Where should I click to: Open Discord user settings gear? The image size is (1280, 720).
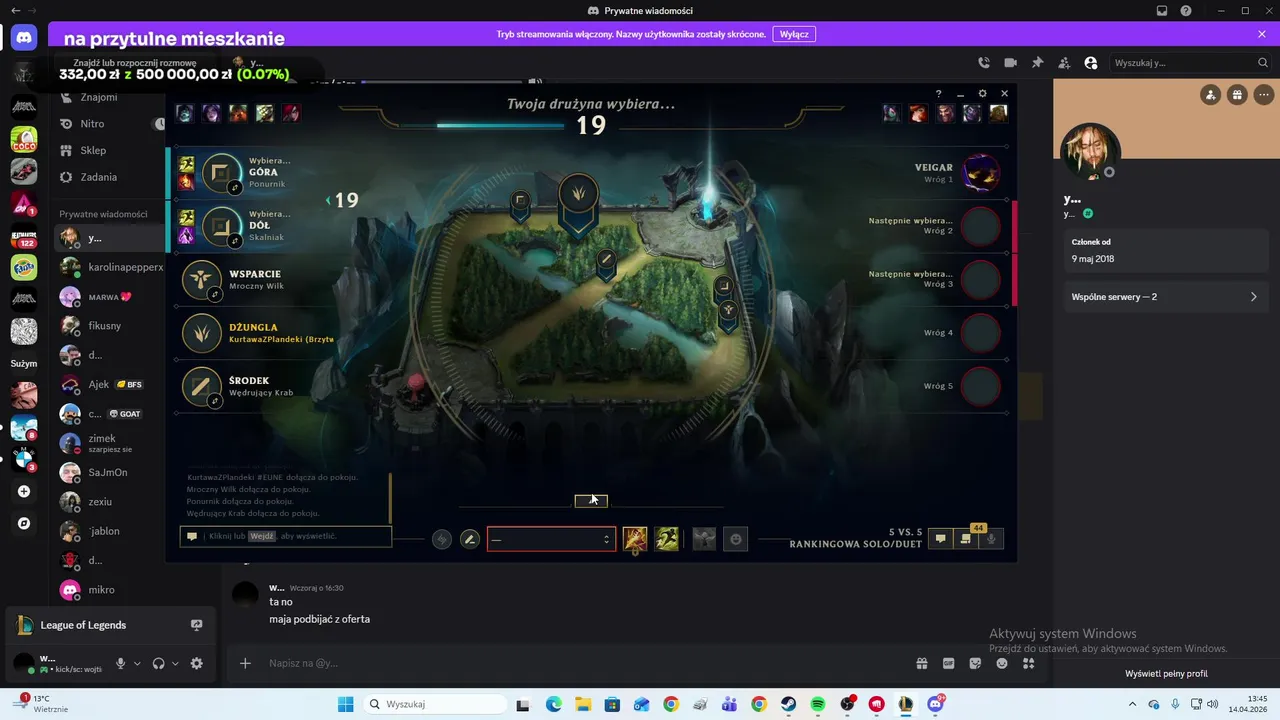pos(196,663)
